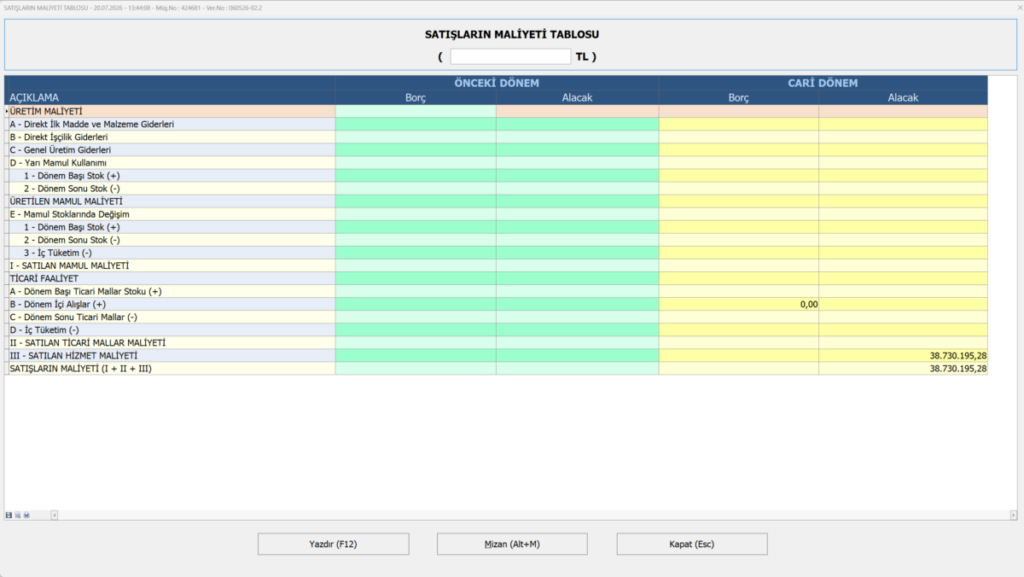Viewport: 1024px width, 577px height.
Task: Select II - SATILAN TİCARİ MALLAR MALİYETİ
Action: (x=496, y=343)
